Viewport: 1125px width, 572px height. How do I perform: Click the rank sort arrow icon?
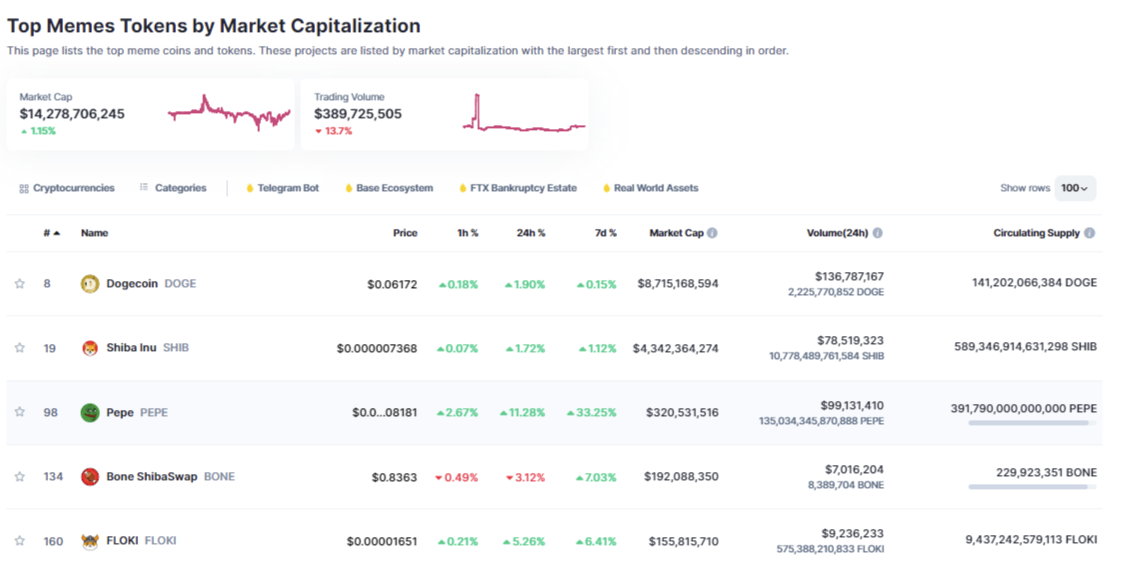pyautogui.click(x=57, y=233)
